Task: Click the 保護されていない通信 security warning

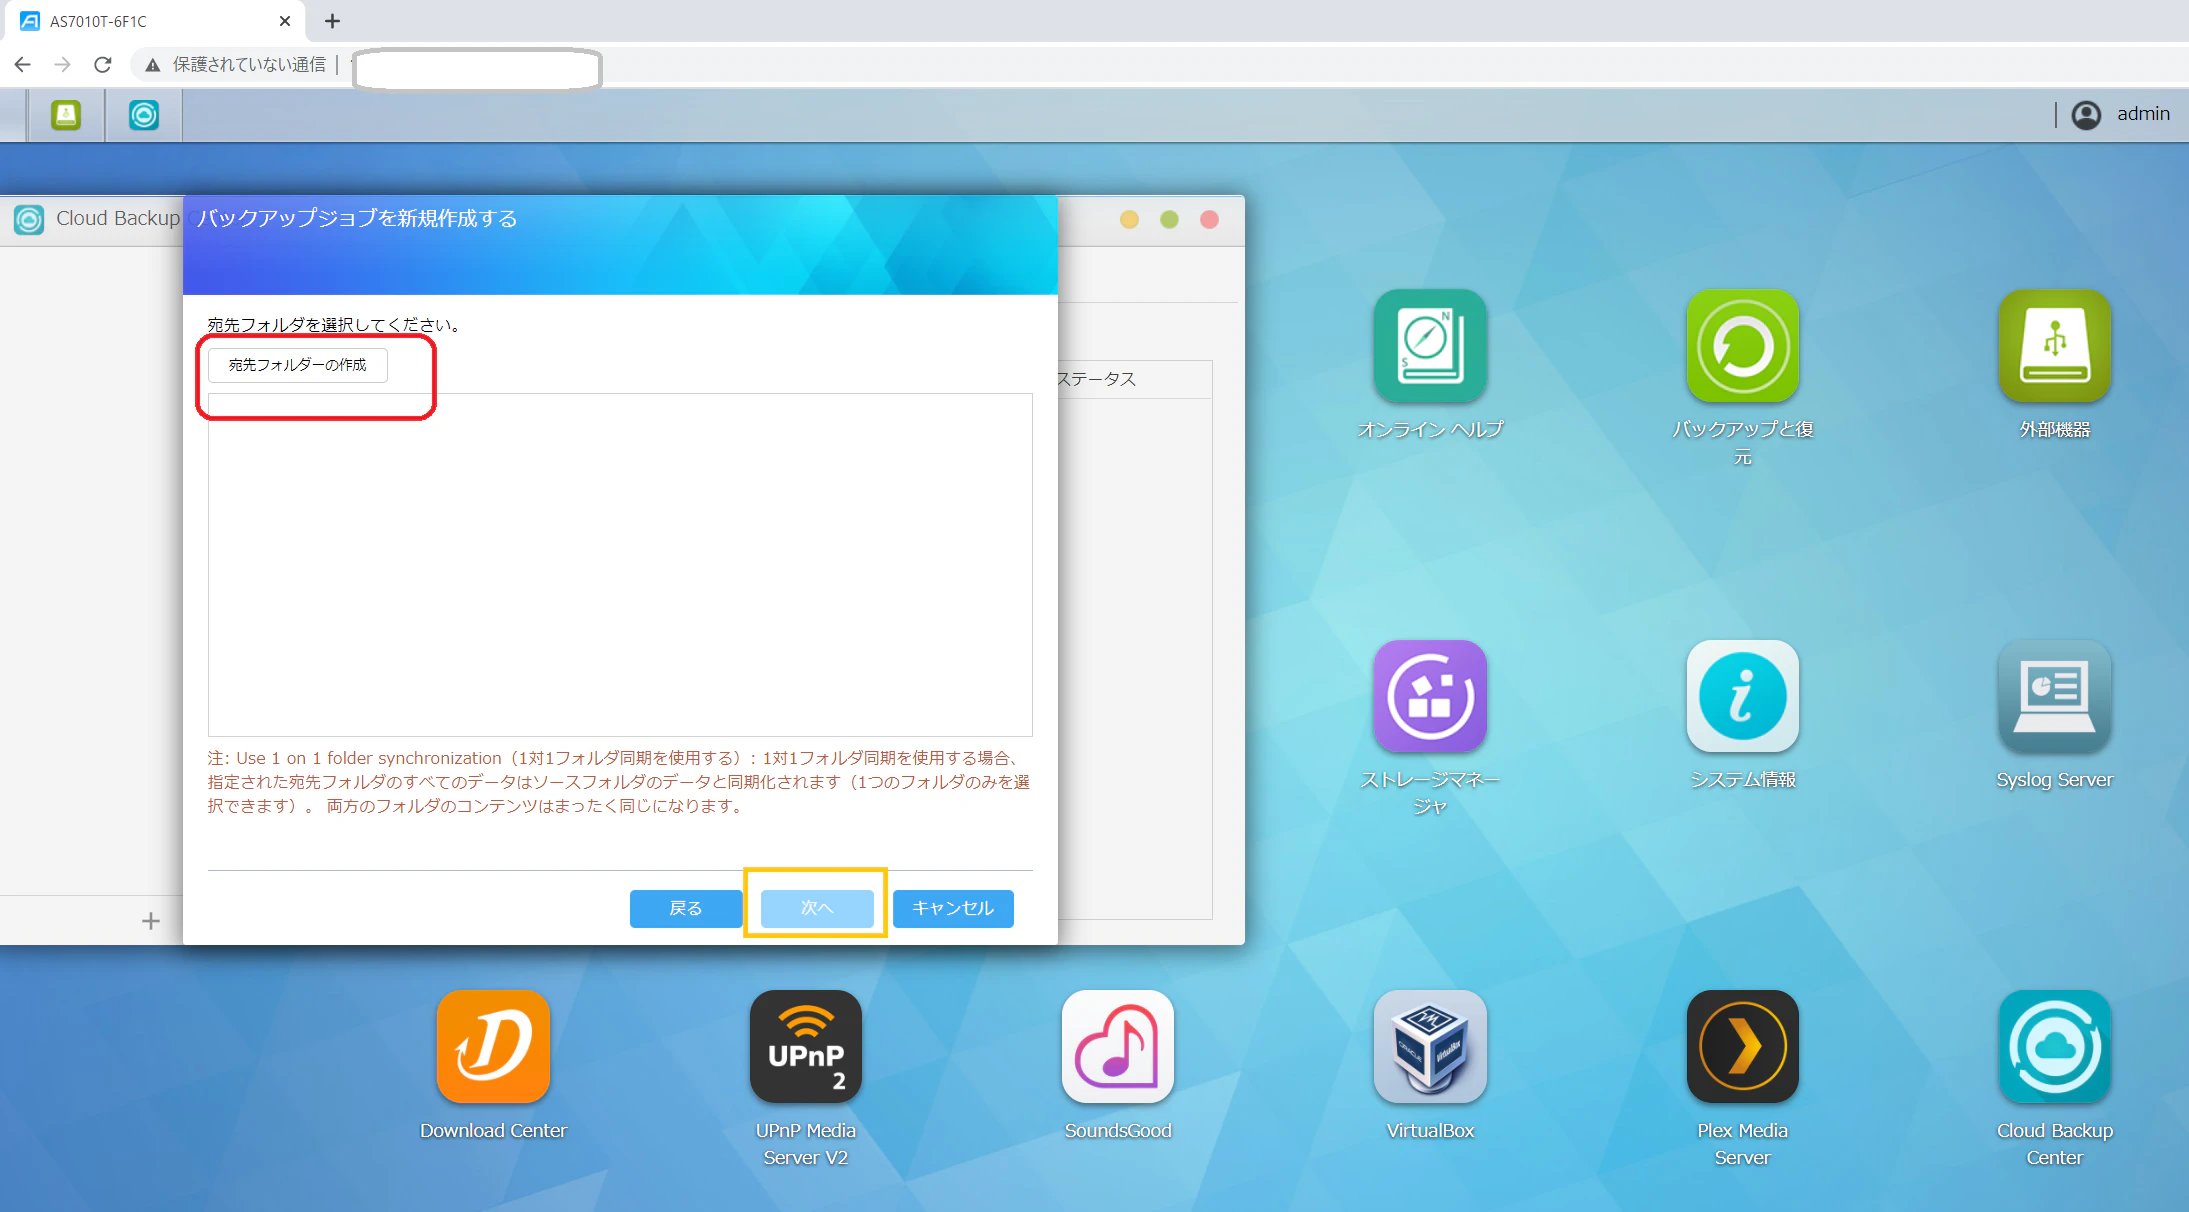Action: 236,65
